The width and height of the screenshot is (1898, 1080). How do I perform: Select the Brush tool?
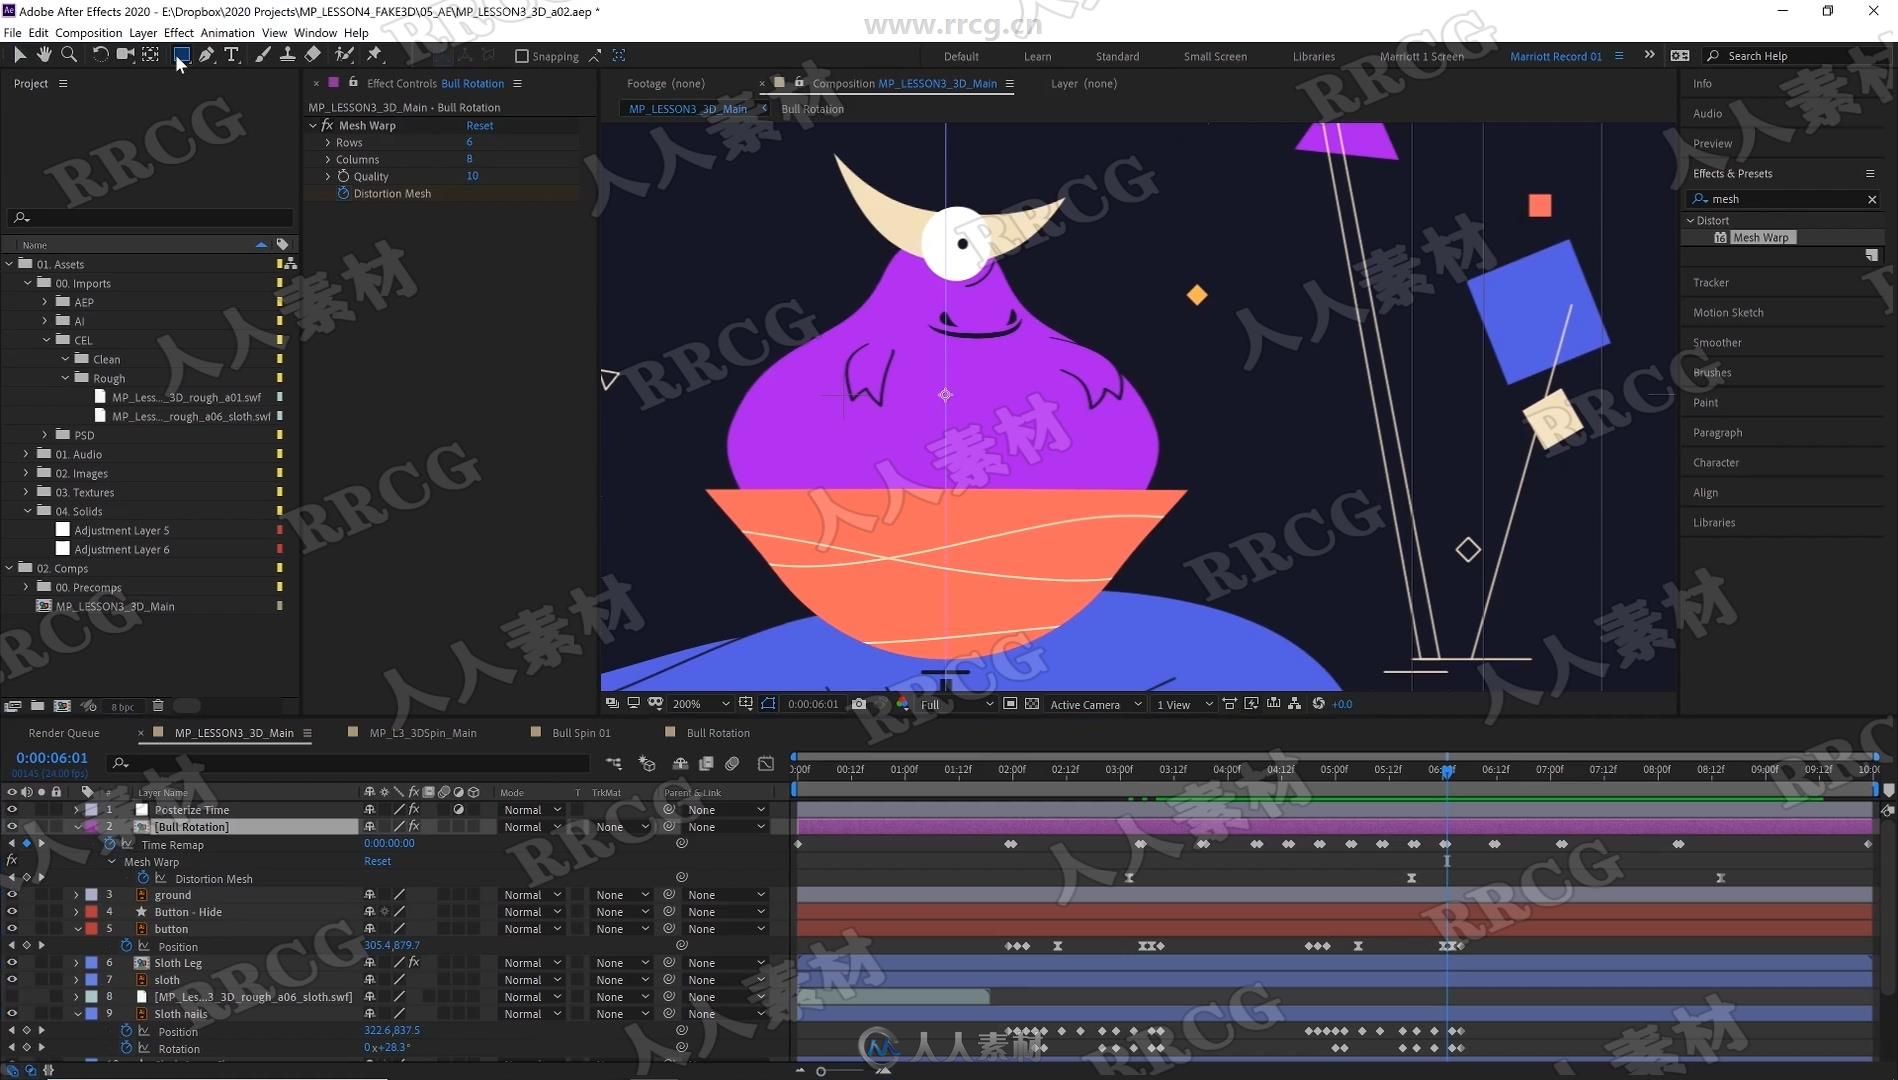pyautogui.click(x=262, y=55)
